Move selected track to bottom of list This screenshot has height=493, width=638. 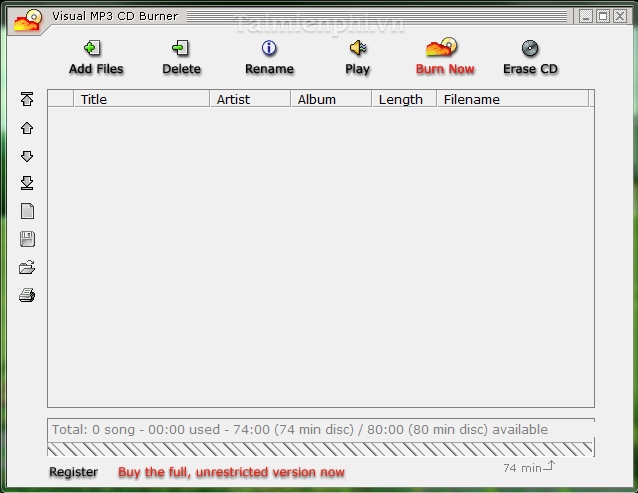point(27,183)
